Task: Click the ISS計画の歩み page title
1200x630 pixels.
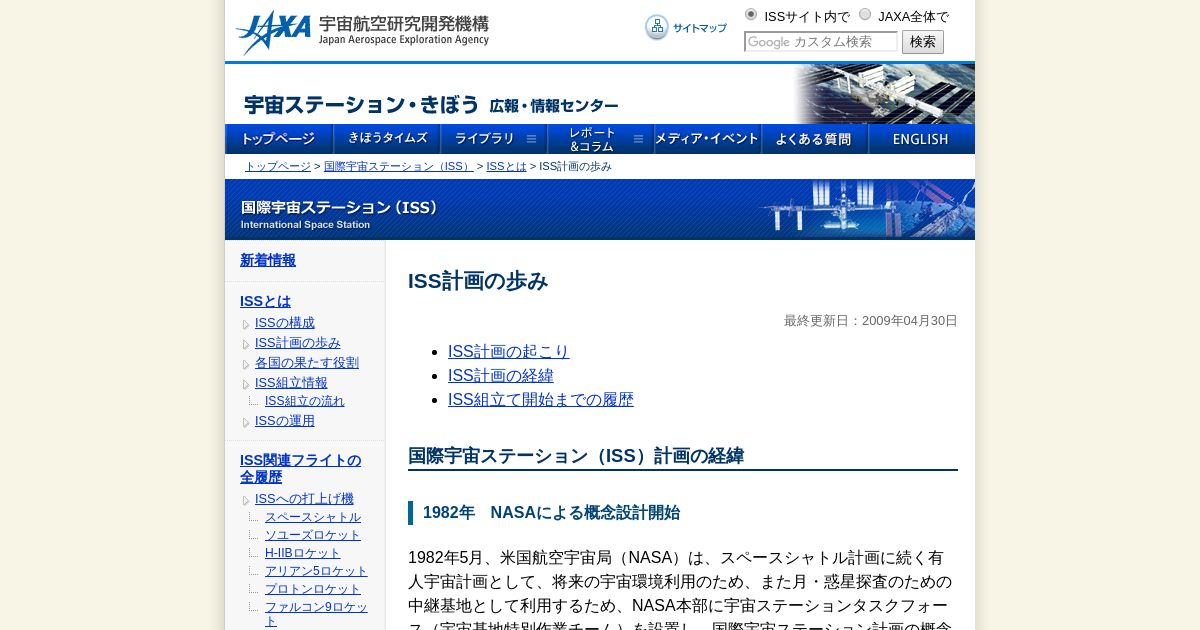Action: pyautogui.click(x=478, y=281)
